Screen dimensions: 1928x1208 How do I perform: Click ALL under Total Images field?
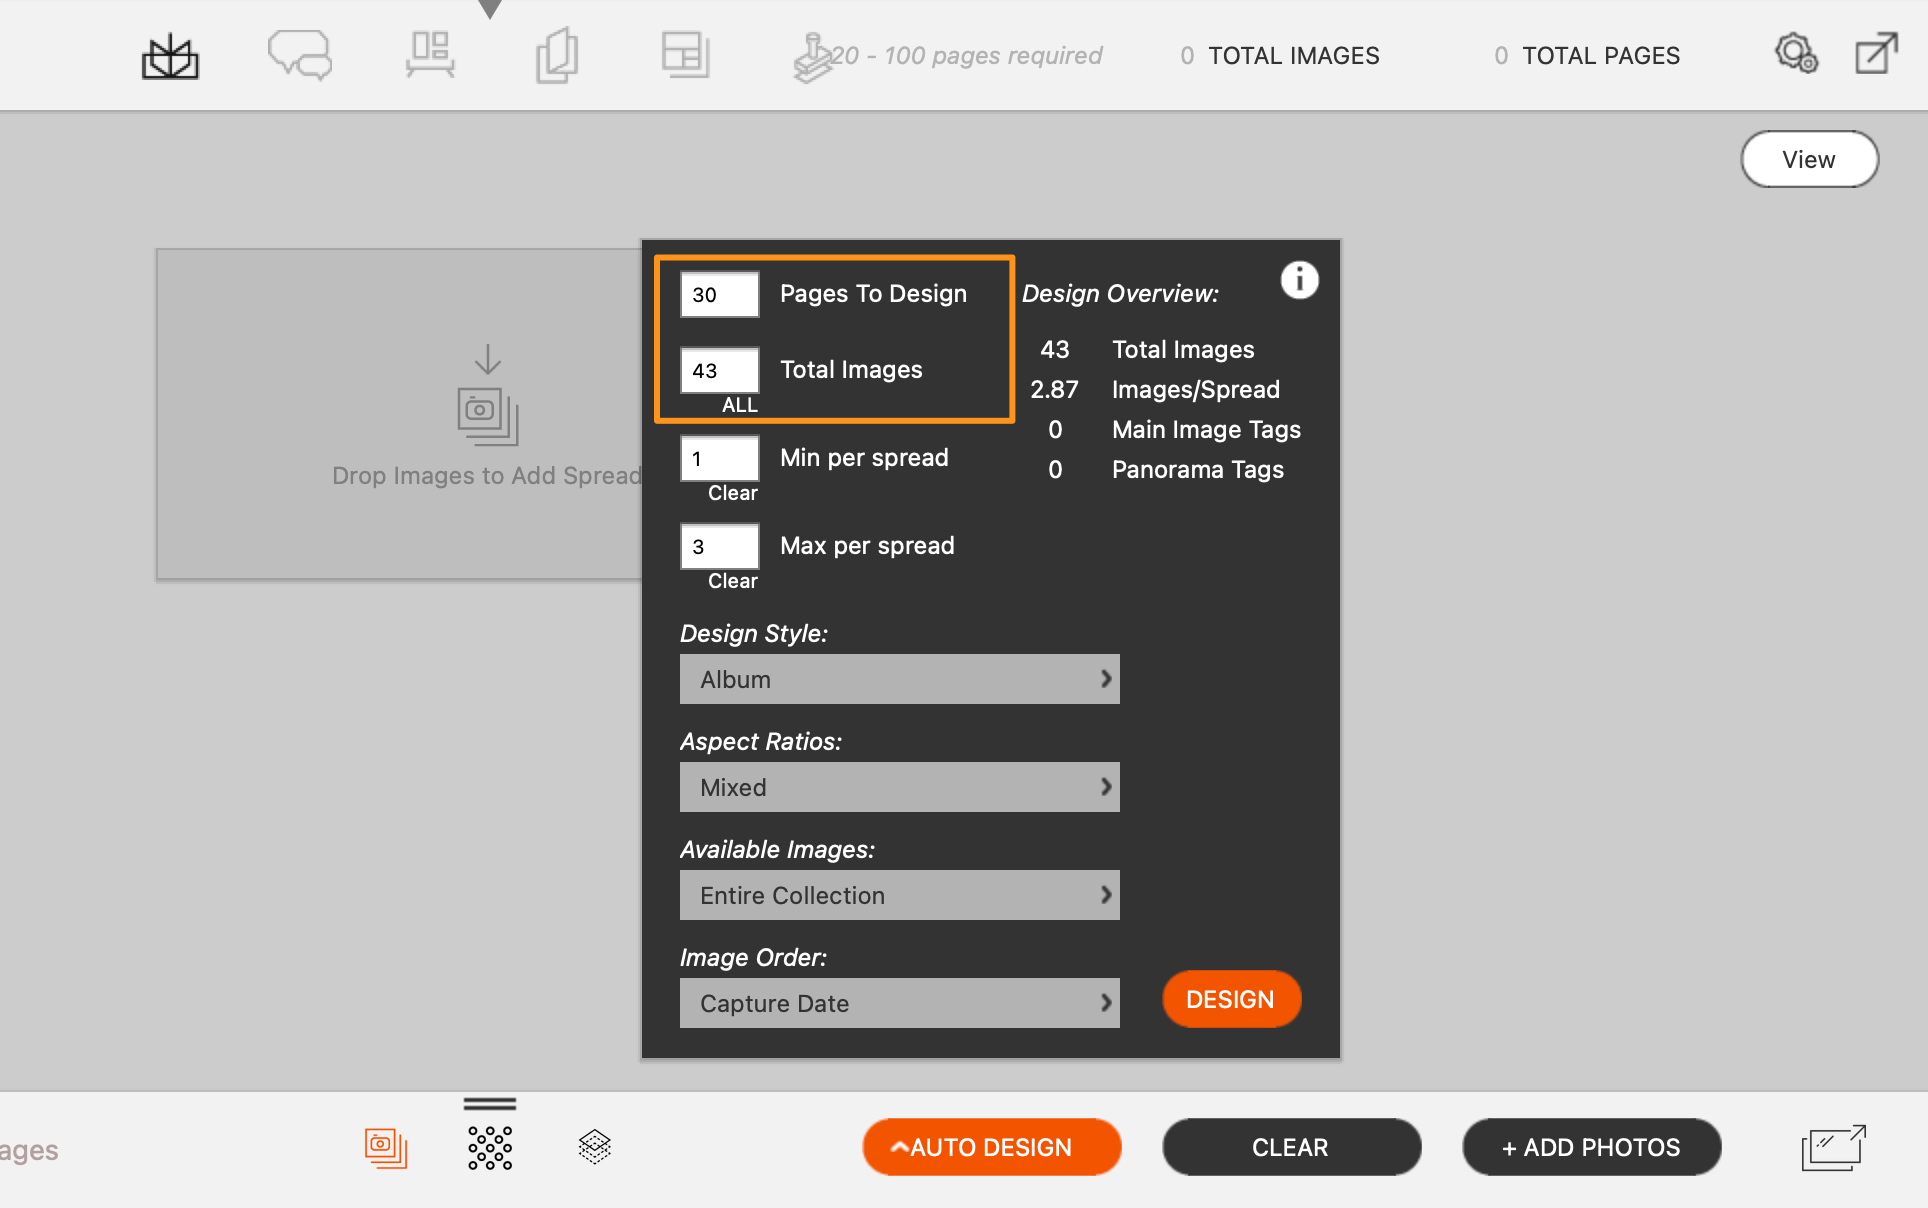tap(740, 405)
